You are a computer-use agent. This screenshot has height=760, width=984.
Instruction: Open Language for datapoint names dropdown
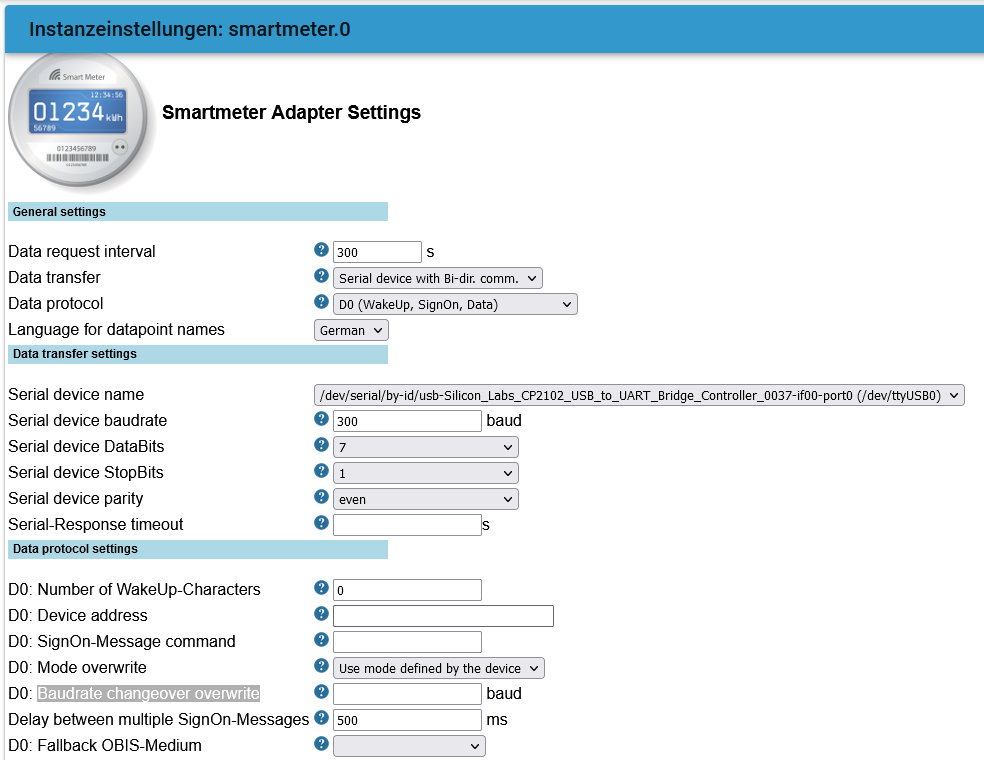pyautogui.click(x=351, y=330)
